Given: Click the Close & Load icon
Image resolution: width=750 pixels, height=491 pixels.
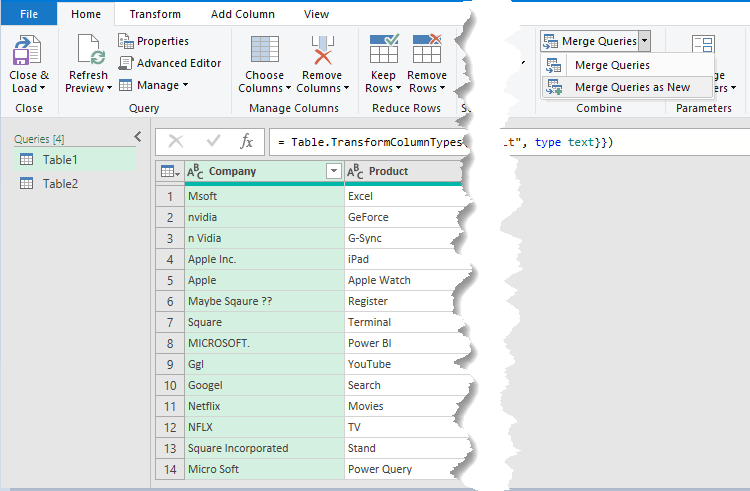Looking at the screenshot, I should (27, 50).
